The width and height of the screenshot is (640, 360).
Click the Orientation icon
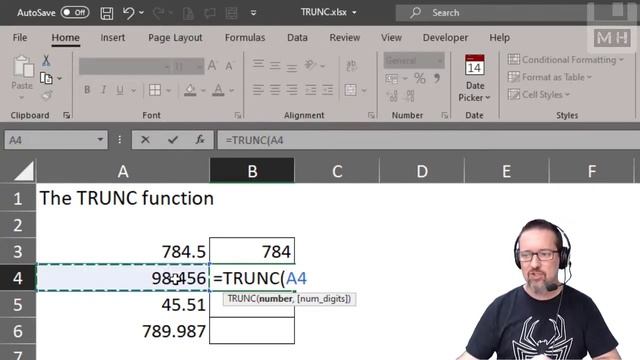(310, 65)
